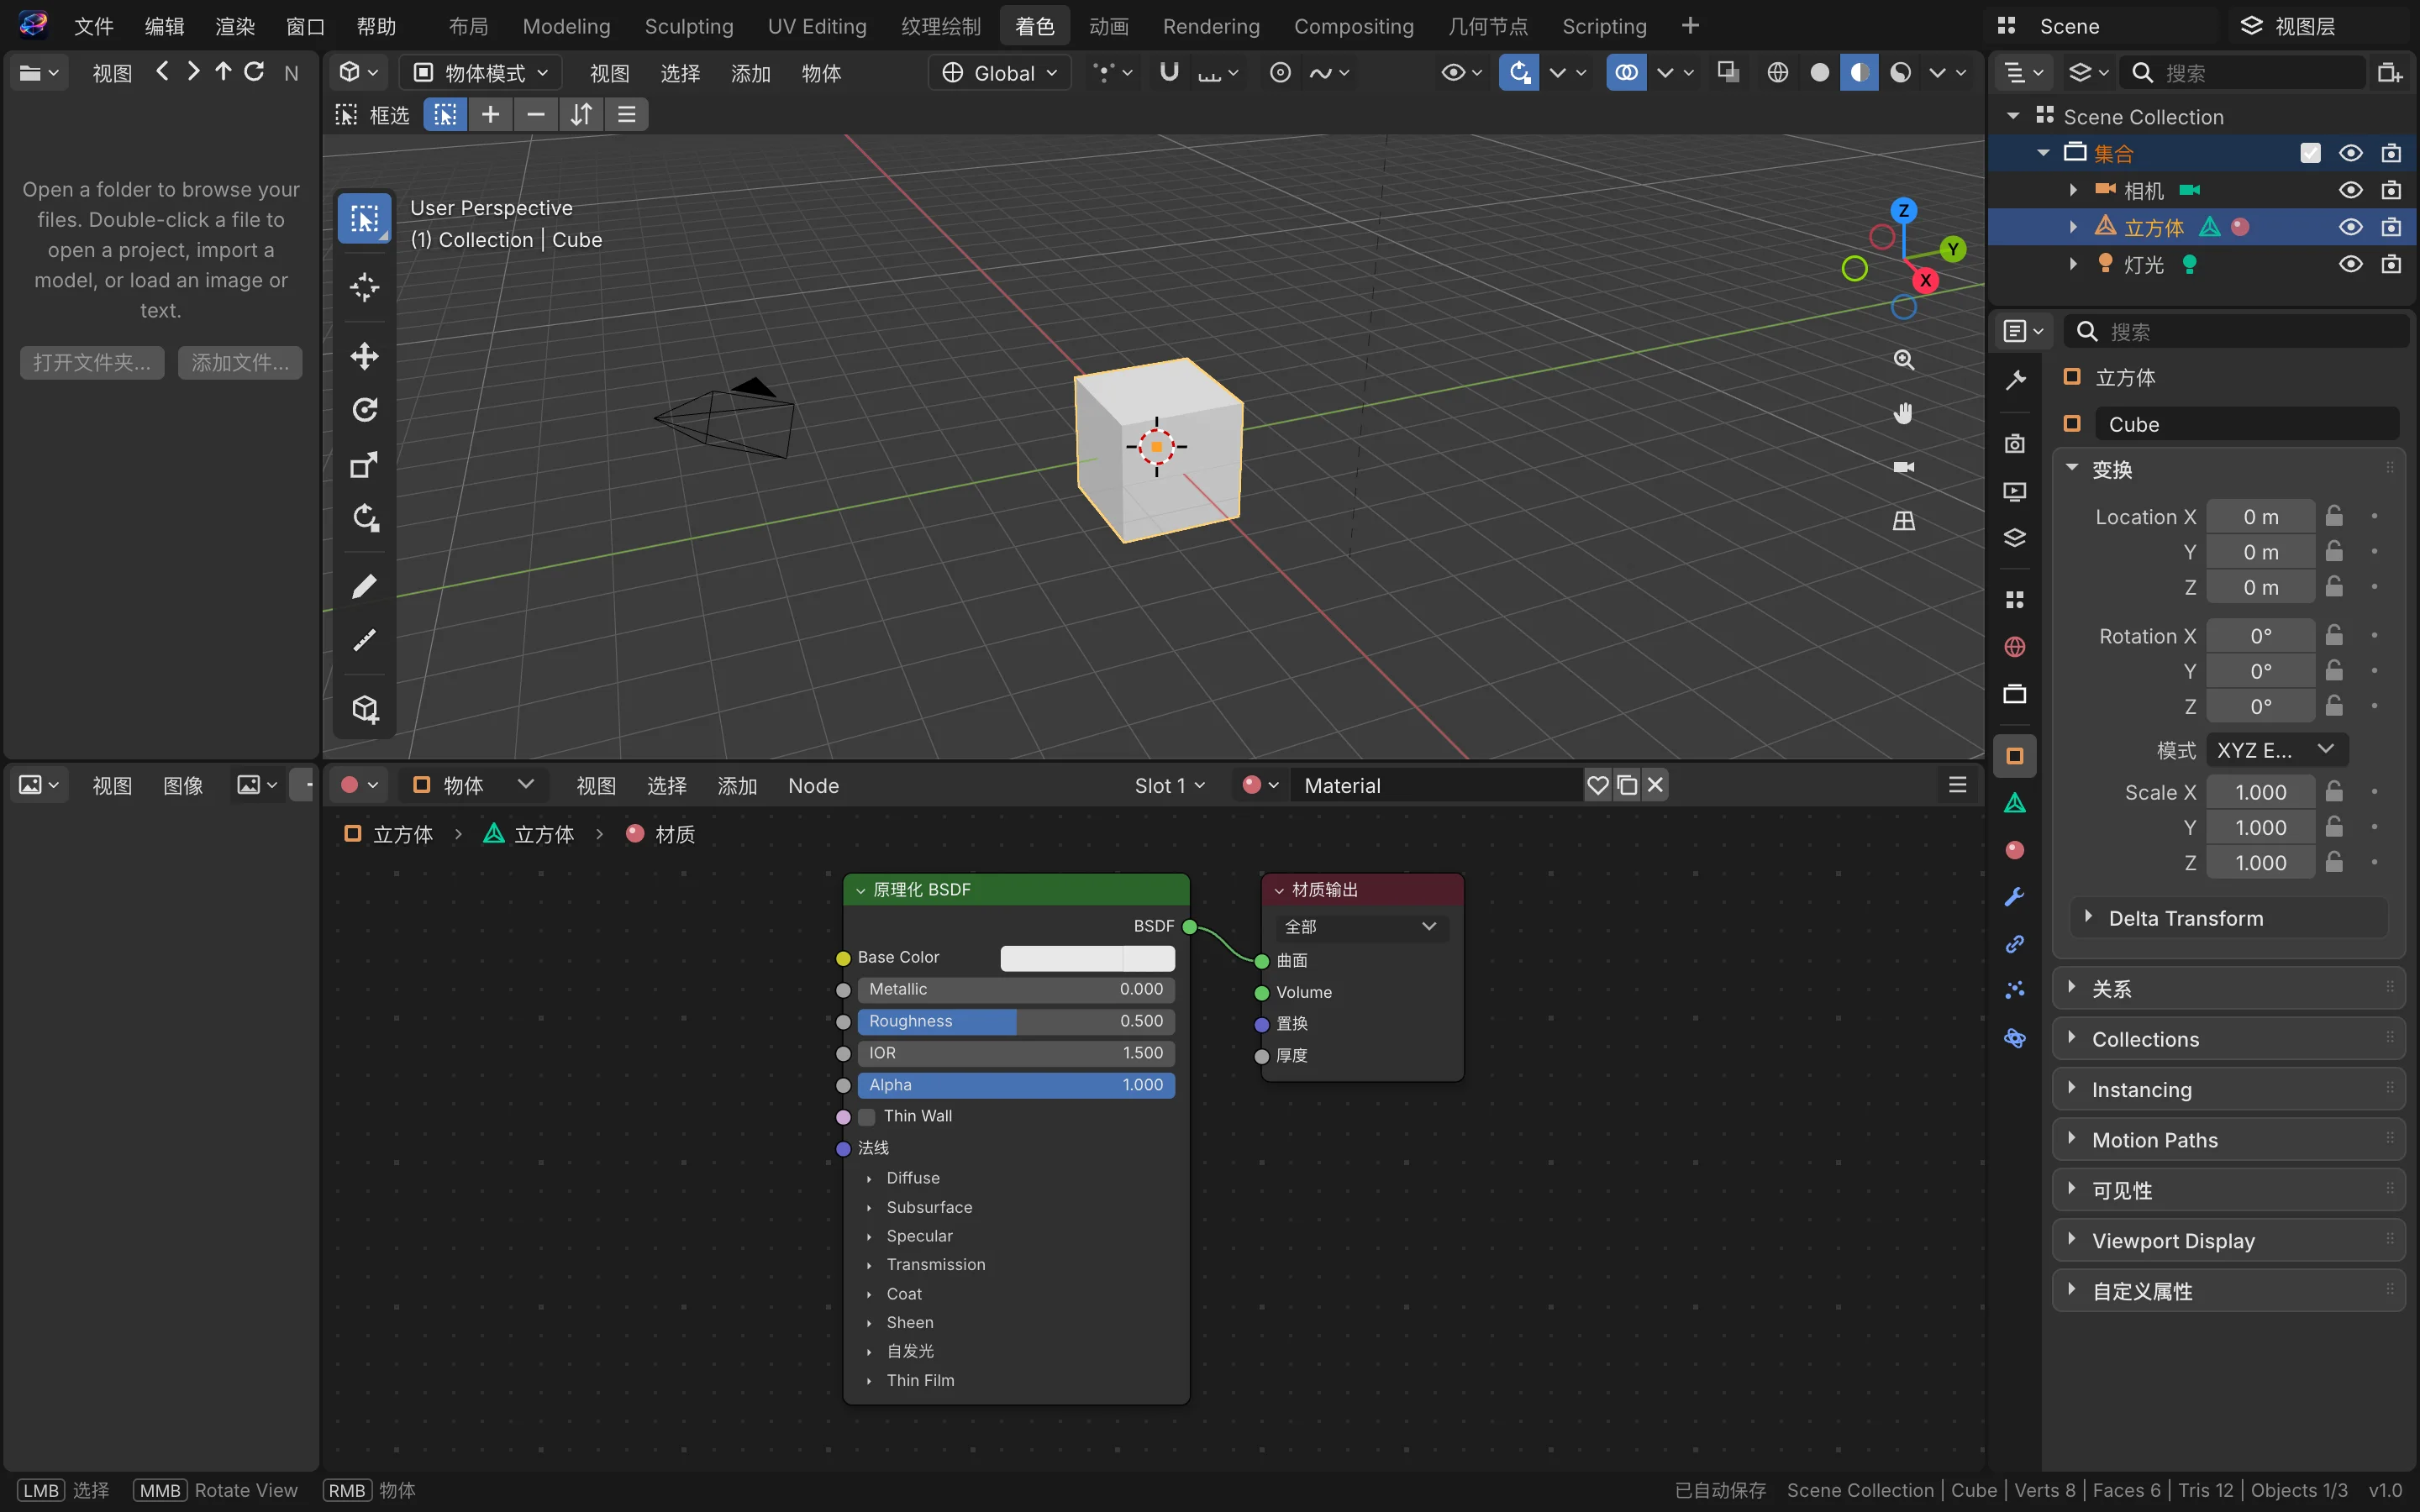This screenshot has height=1512, width=2420.
Task: Activate the Scale tool
Action: tap(364, 465)
